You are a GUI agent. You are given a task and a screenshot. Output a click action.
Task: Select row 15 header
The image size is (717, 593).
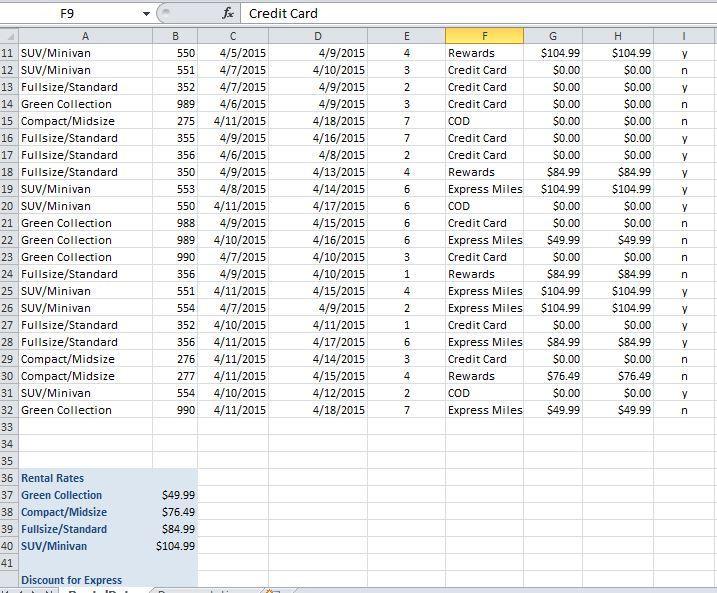point(9,121)
